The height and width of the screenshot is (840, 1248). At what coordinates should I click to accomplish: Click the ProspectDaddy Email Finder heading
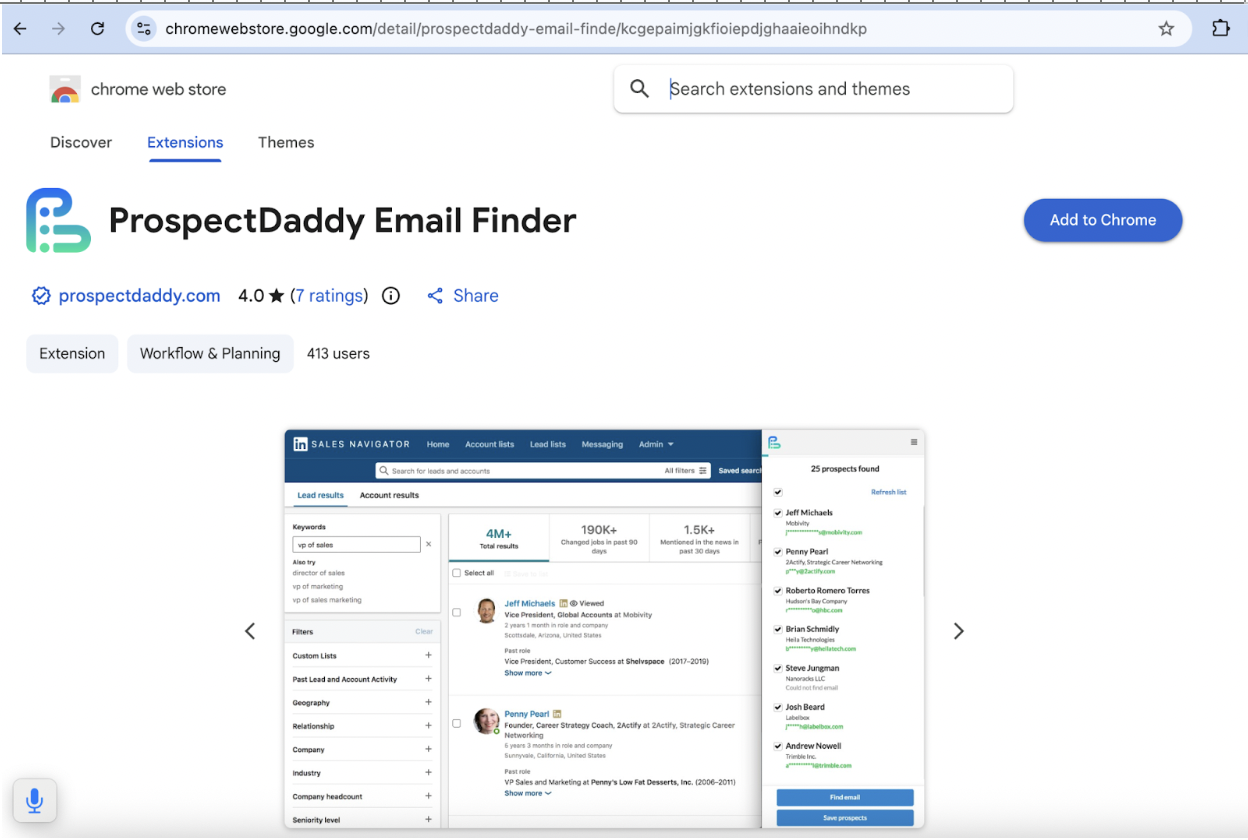342,220
